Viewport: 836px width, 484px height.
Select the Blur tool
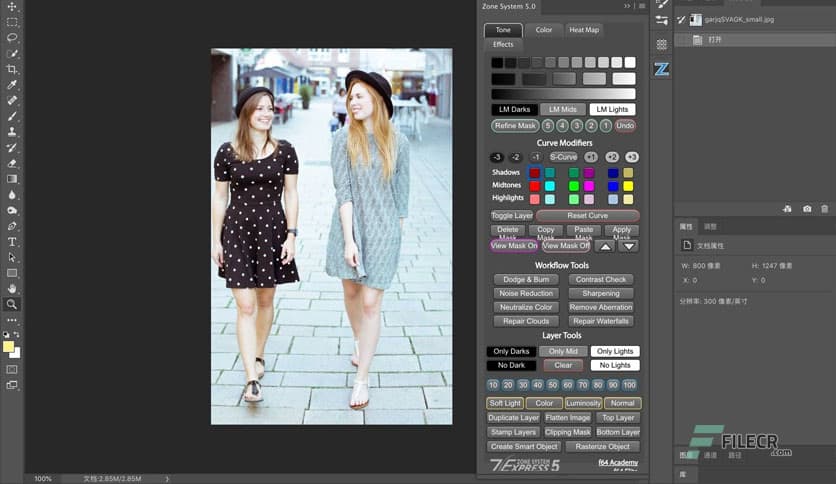(x=12, y=195)
